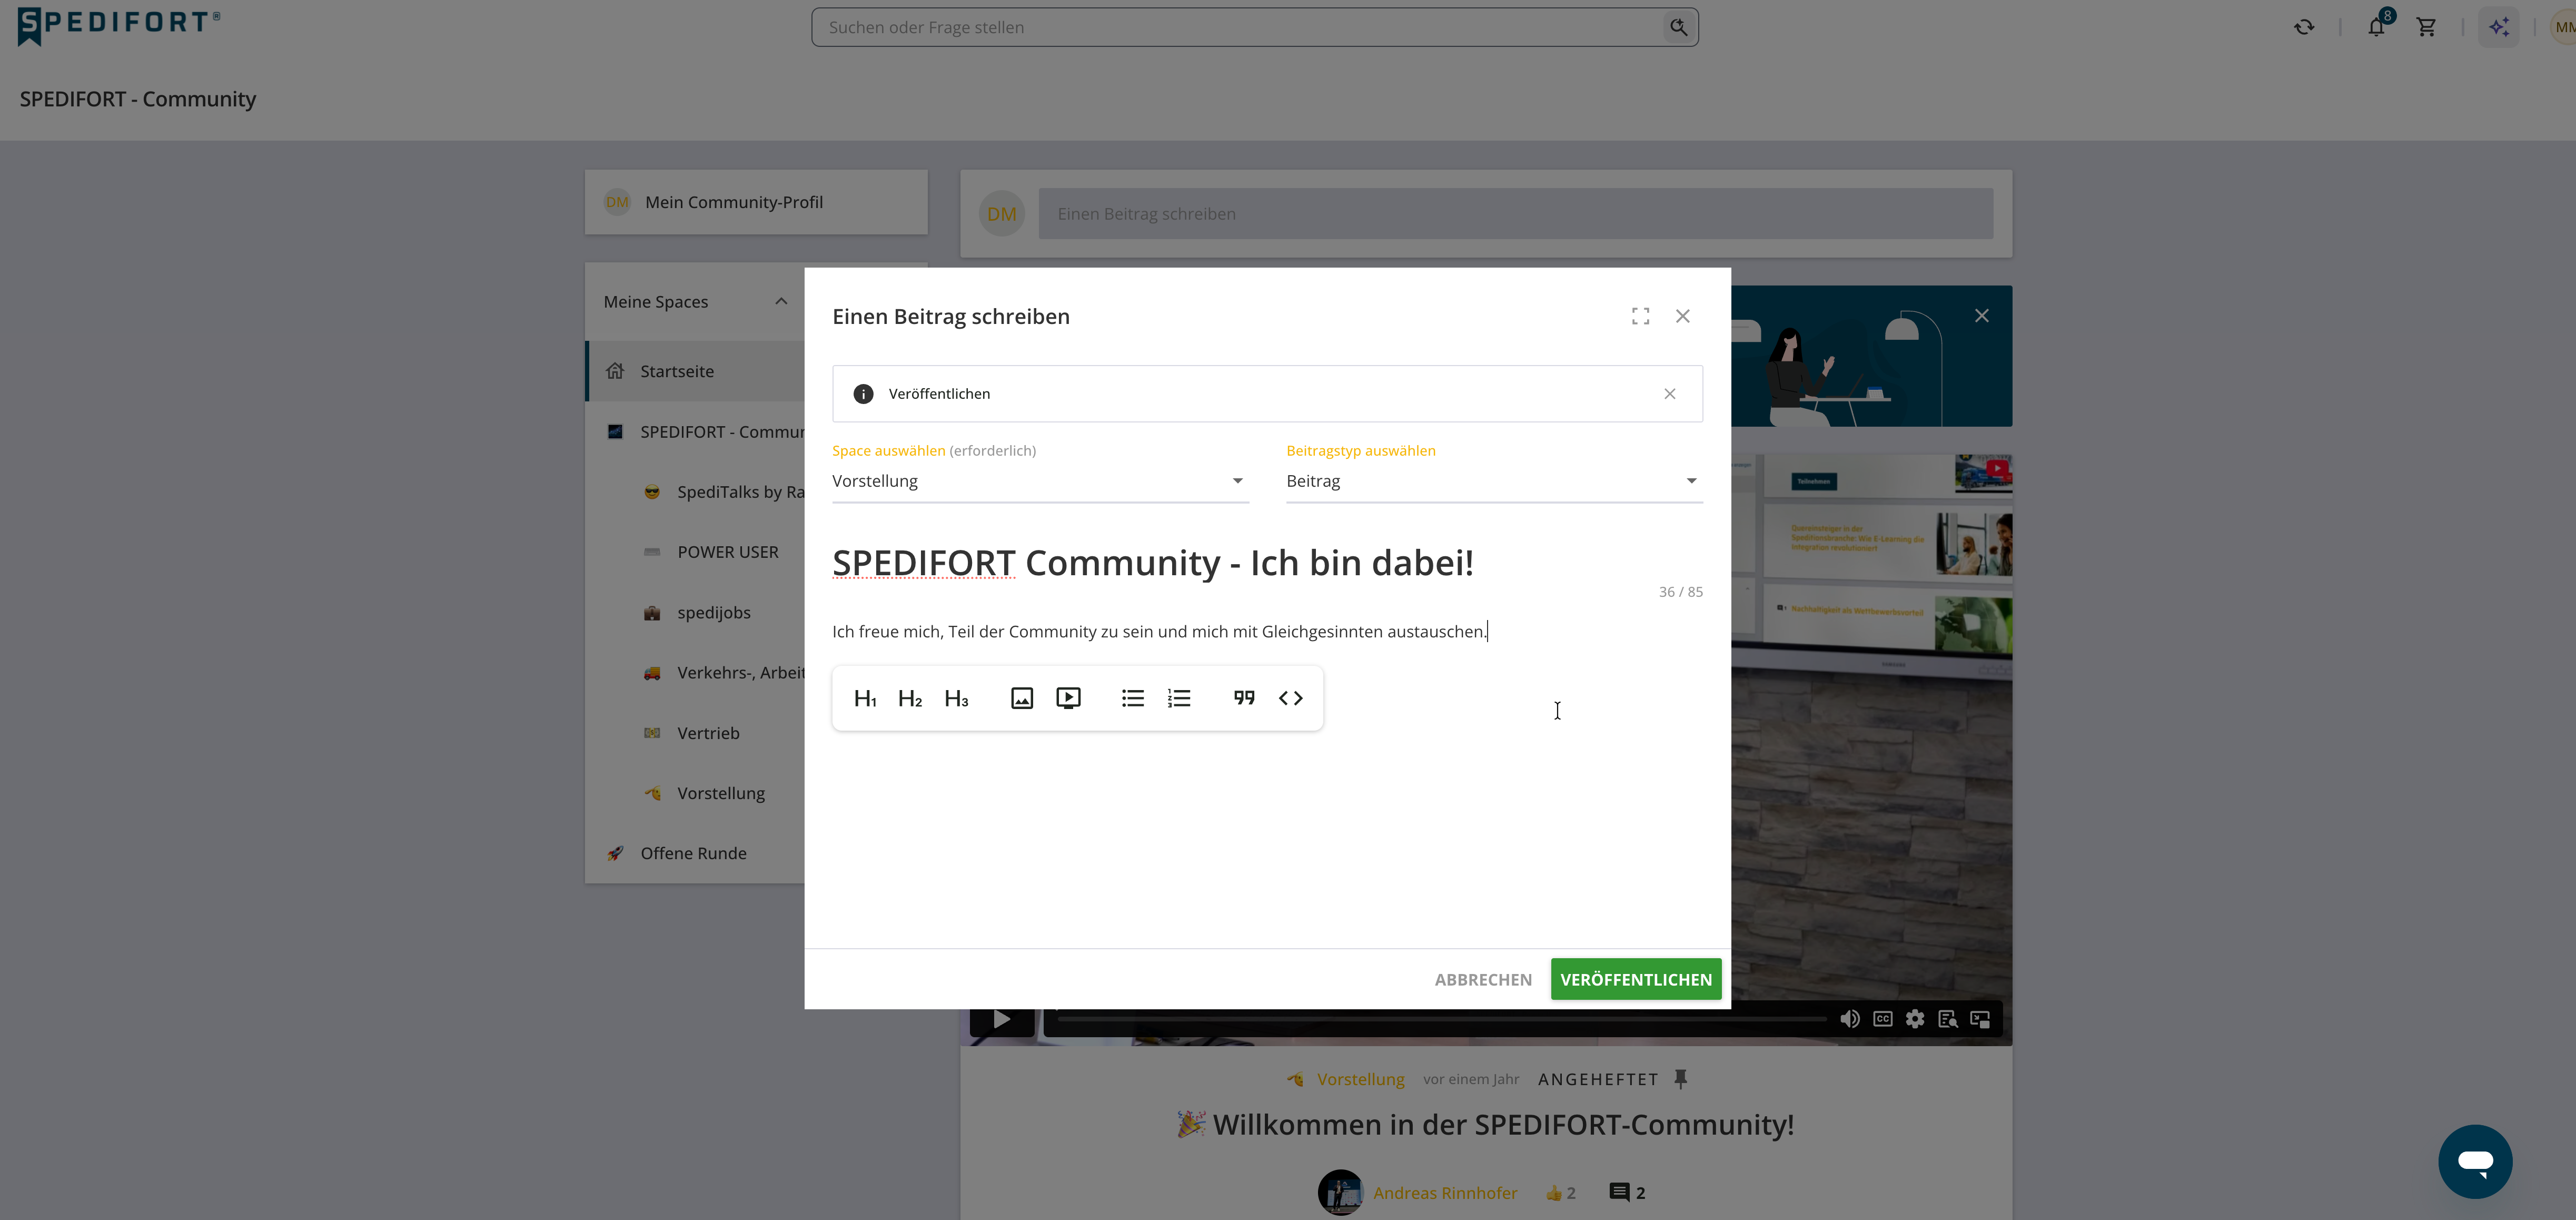
Task: Insert an image into the post
Action: [1021, 698]
